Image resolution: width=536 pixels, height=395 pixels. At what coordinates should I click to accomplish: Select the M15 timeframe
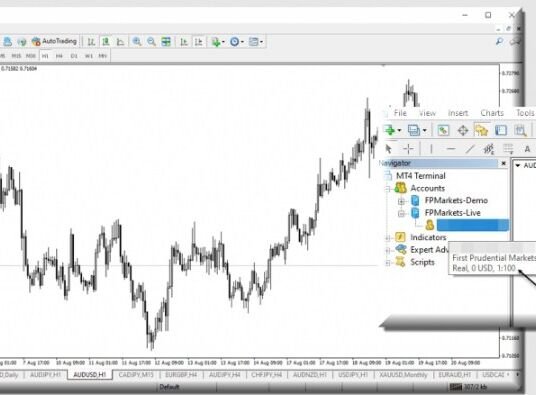click(x=16, y=56)
